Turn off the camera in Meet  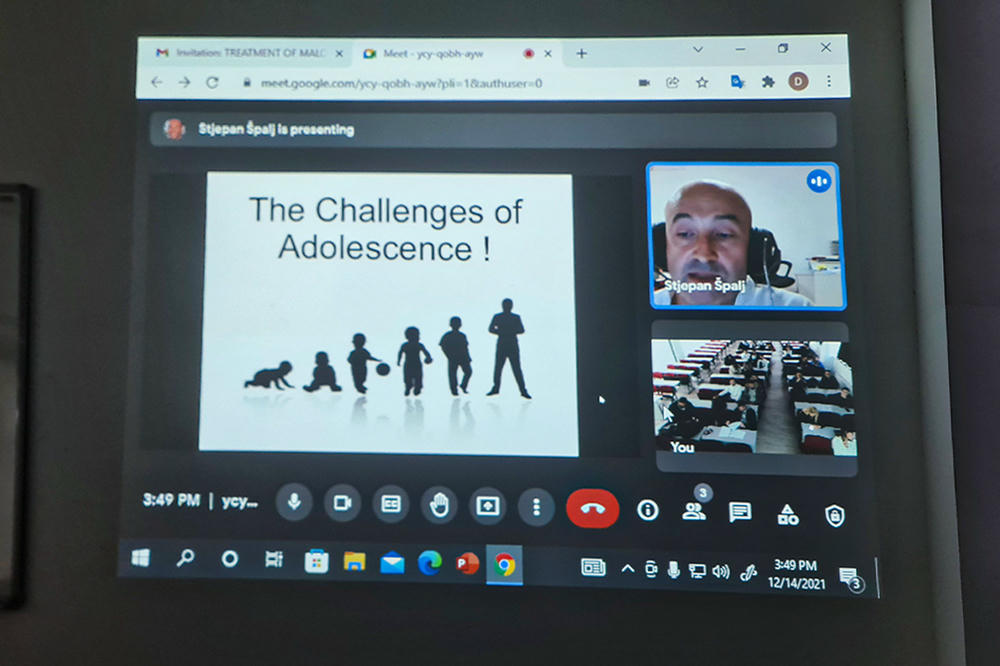342,505
